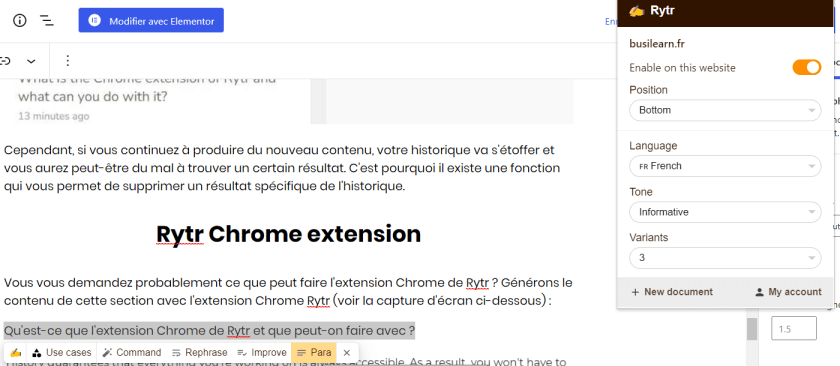Click New document in Rytr panel
This screenshot has height=366, width=840.
coord(672,292)
